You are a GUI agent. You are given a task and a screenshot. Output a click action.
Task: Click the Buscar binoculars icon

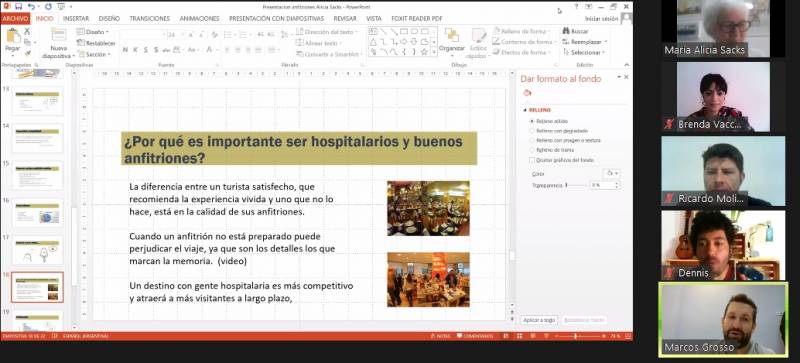pos(566,31)
